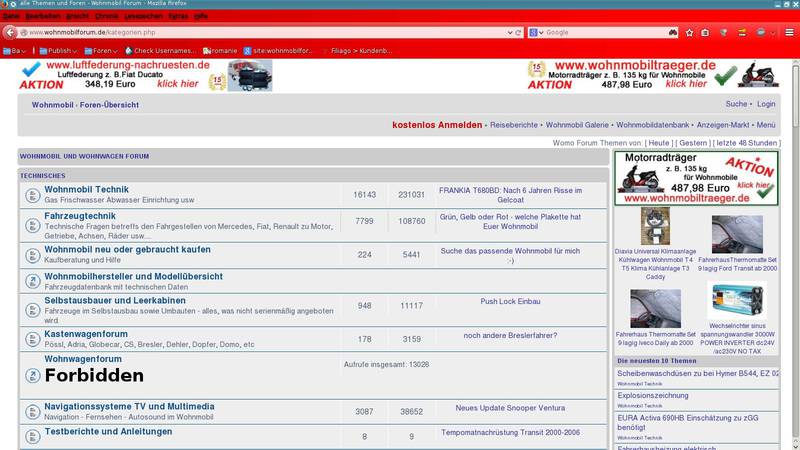This screenshot has width=800, height=450.
Task: Click the icon beside Navigationssysteme TV und Multimedia
Action: point(33,412)
